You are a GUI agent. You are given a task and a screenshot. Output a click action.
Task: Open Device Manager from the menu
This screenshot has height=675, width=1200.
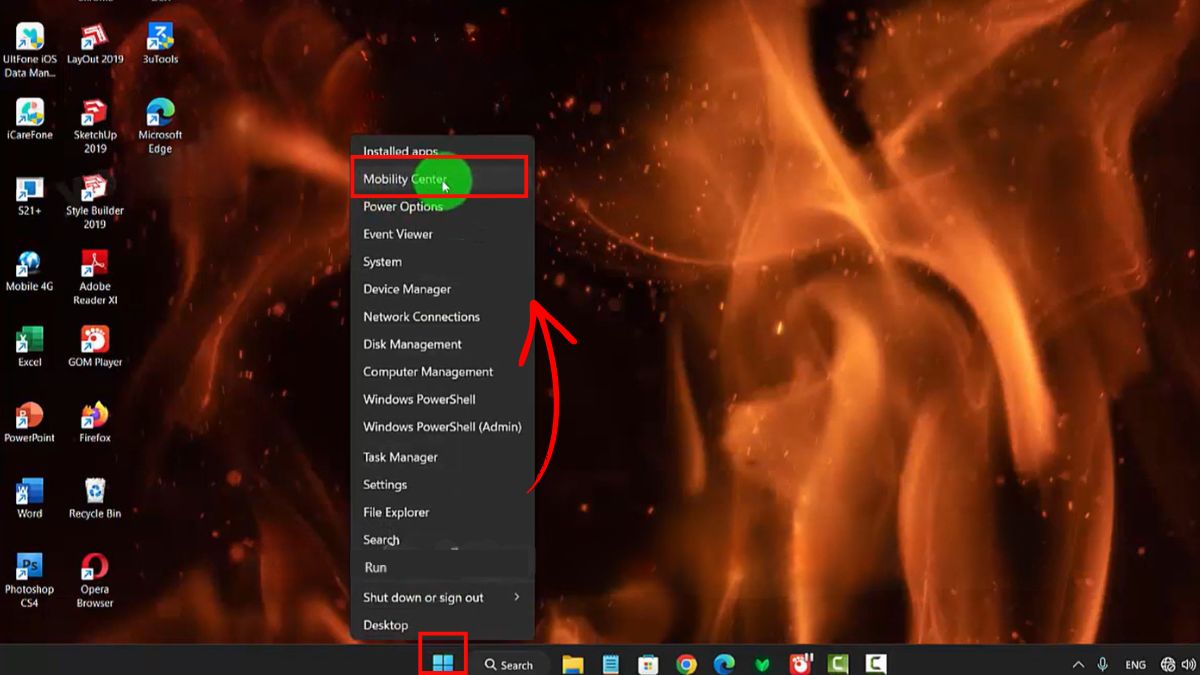[442, 289]
